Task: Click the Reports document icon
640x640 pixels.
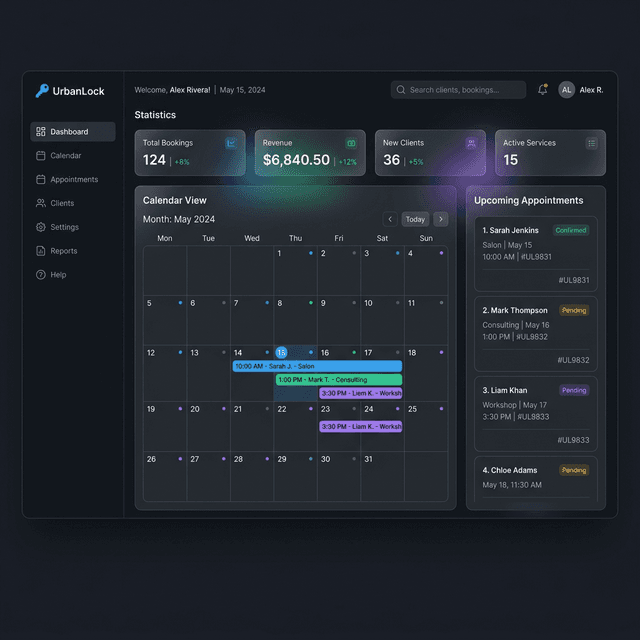Action: (41, 251)
